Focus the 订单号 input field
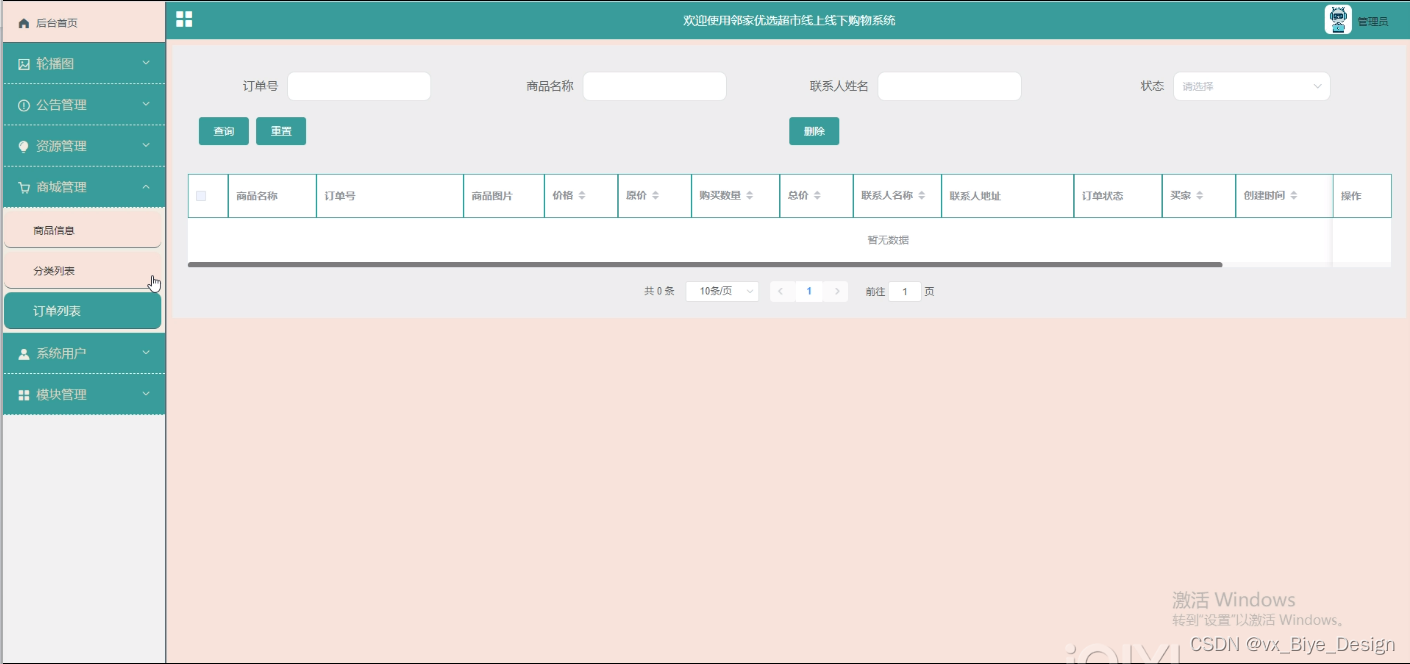 359,86
